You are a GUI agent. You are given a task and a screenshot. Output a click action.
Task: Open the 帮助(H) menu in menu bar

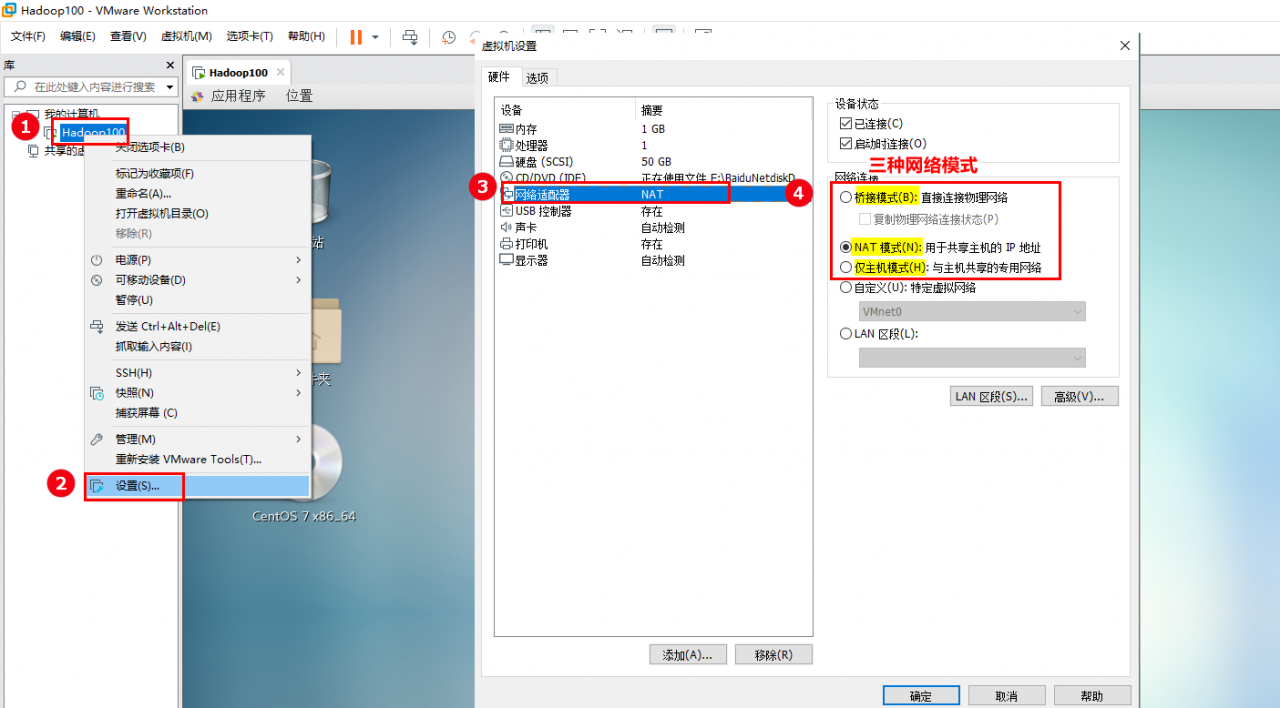click(x=306, y=37)
